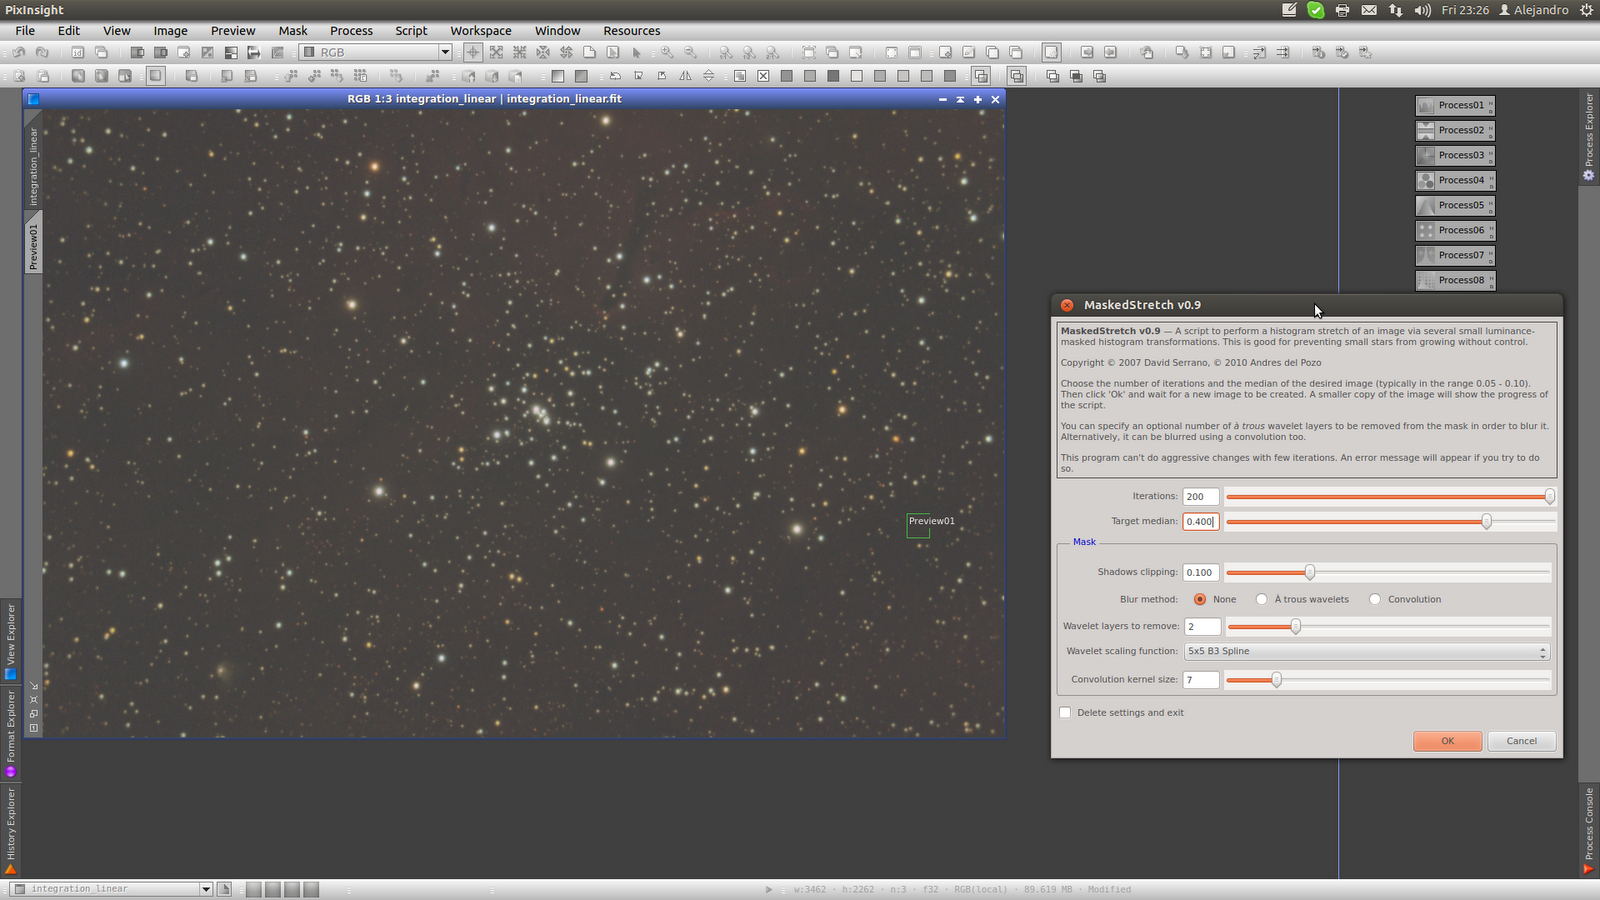Screen dimensions: 1600x900
Task: Click the Target median value field
Action: click(1201, 521)
